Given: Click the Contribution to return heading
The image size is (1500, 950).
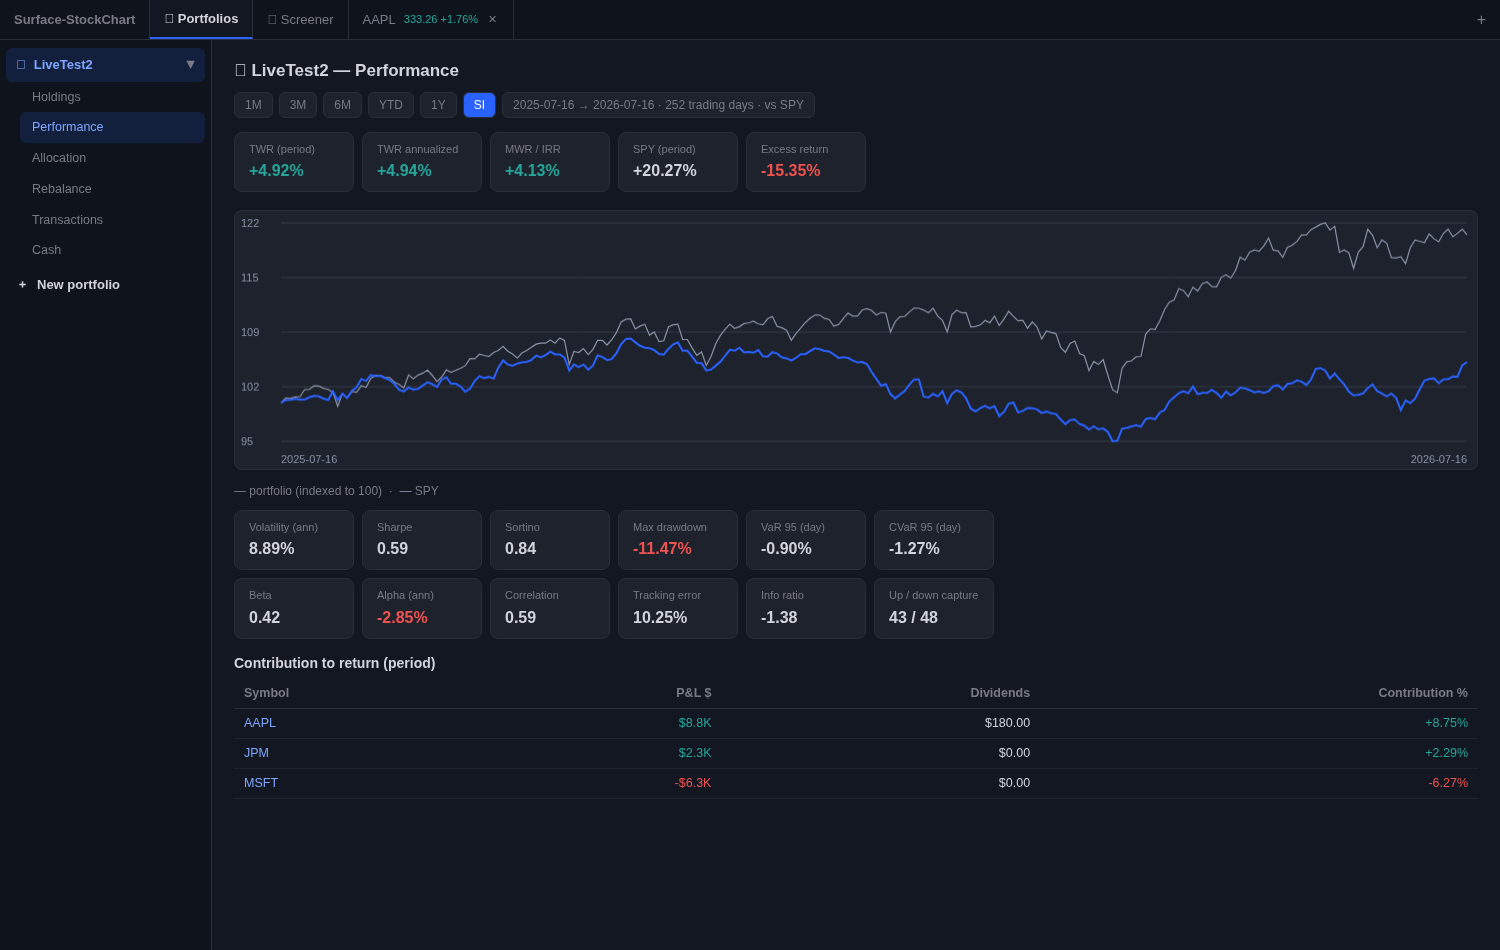Looking at the screenshot, I should click(335, 663).
